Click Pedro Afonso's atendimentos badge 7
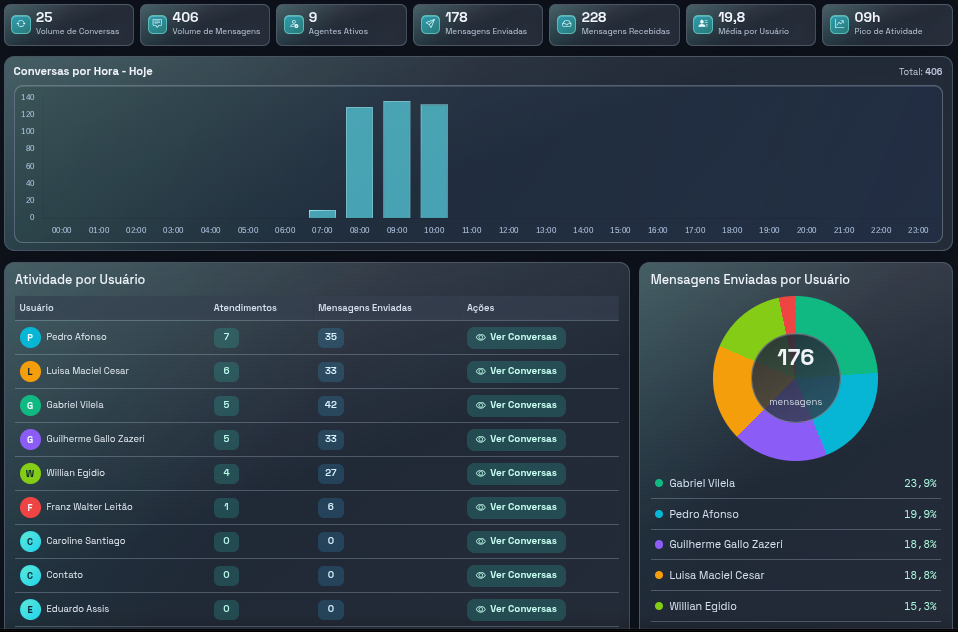 [x=226, y=337]
